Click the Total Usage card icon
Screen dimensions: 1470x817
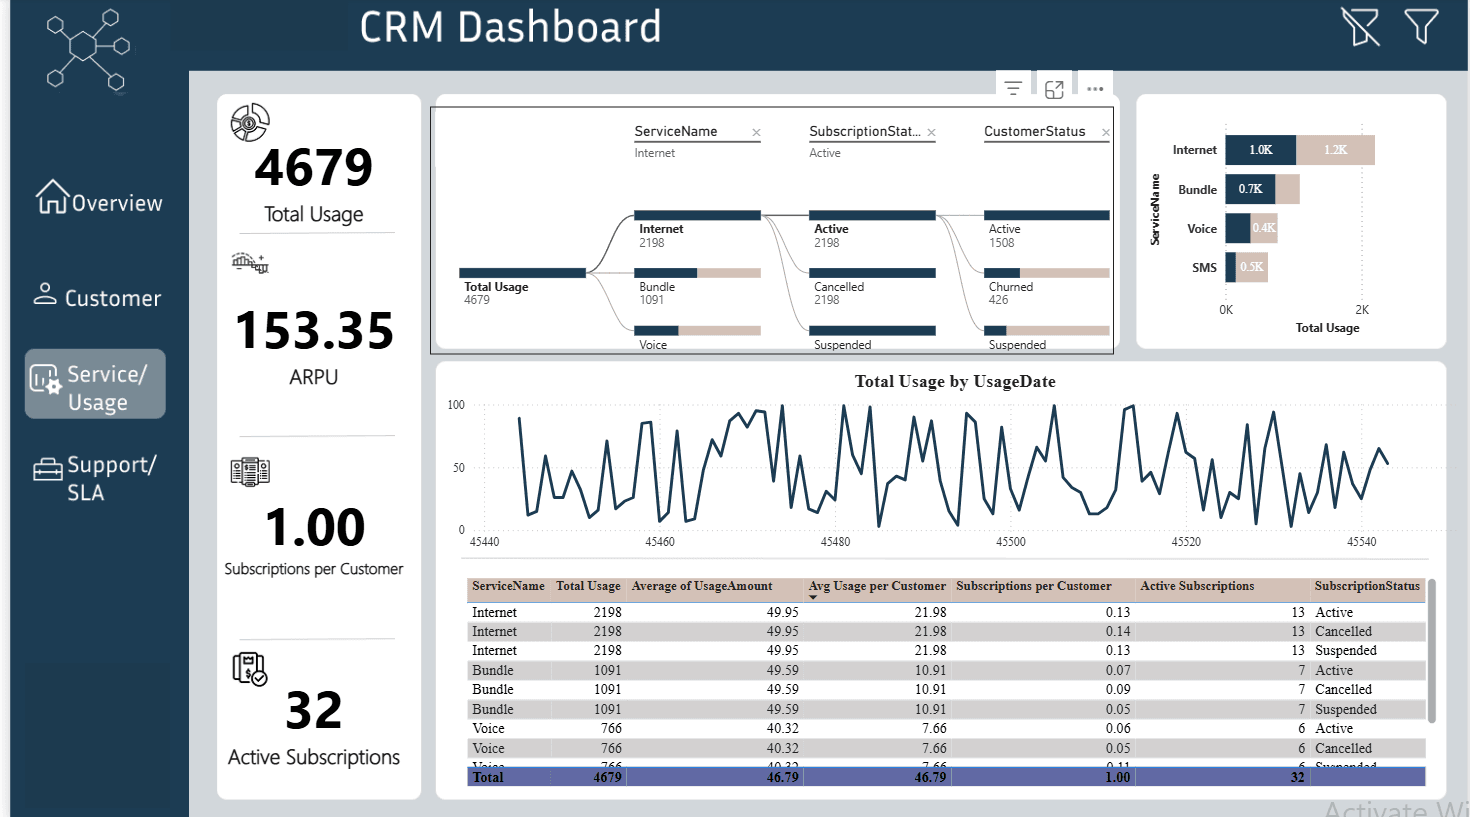(x=250, y=122)
